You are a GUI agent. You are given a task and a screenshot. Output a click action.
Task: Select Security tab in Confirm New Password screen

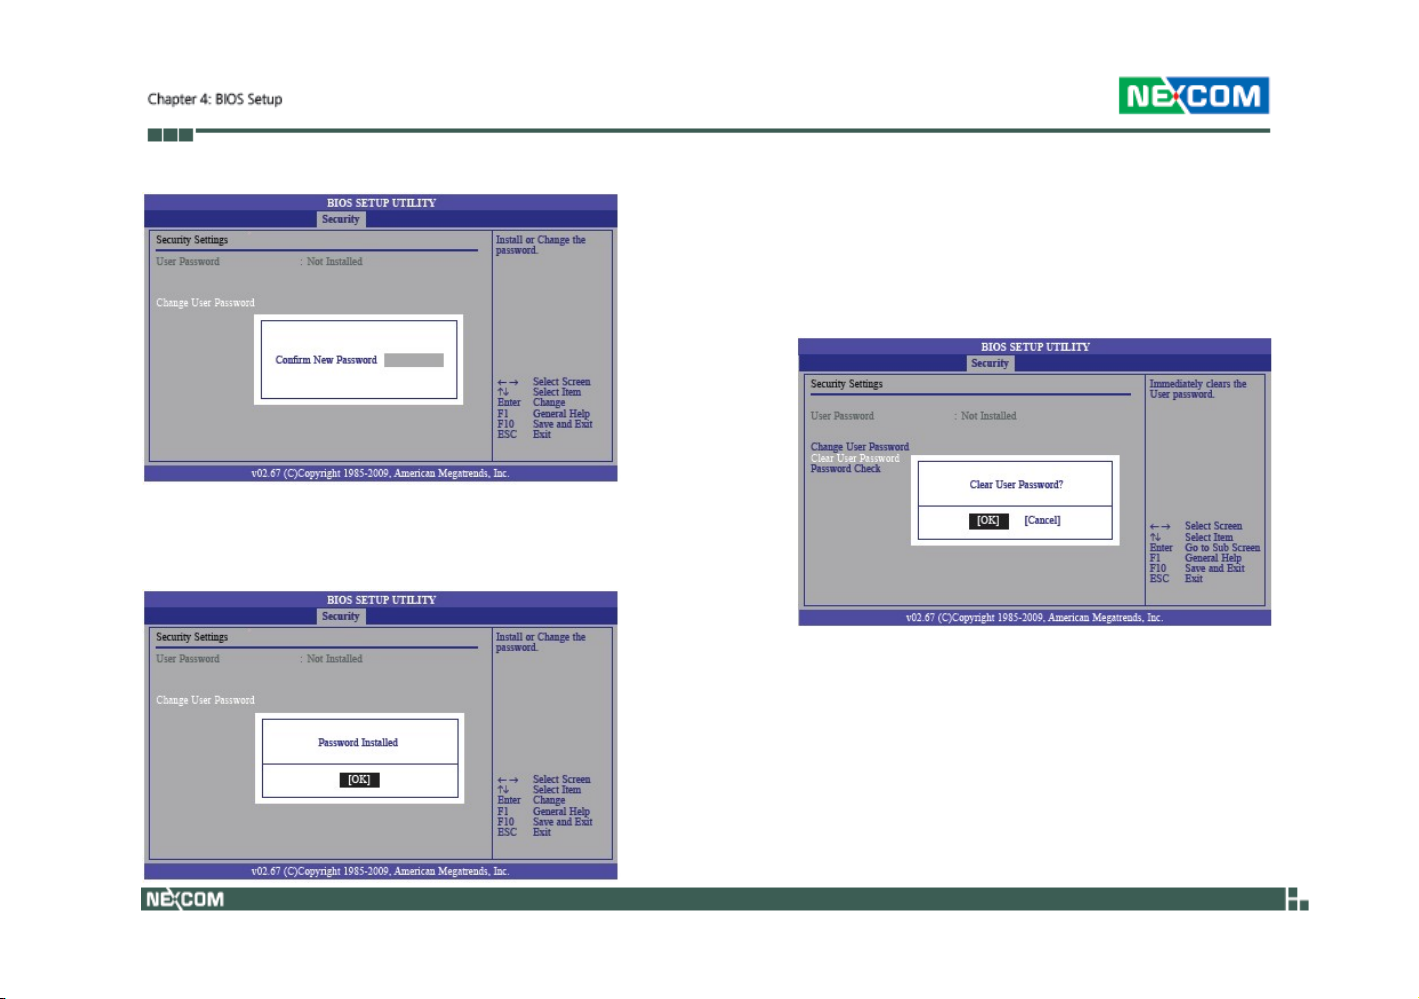click(x=341, y=219)
